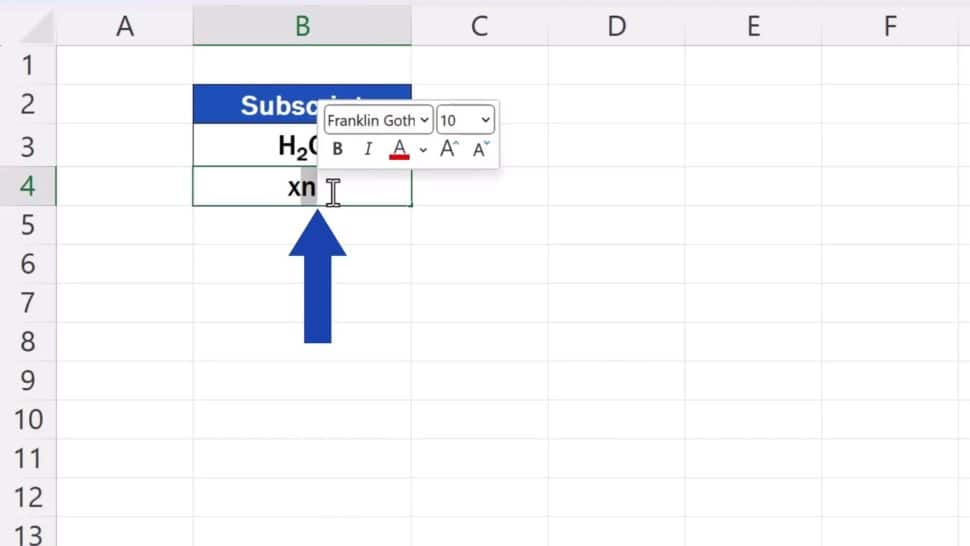
Task: Select the column F header
Action: click(x=889, y=26)
